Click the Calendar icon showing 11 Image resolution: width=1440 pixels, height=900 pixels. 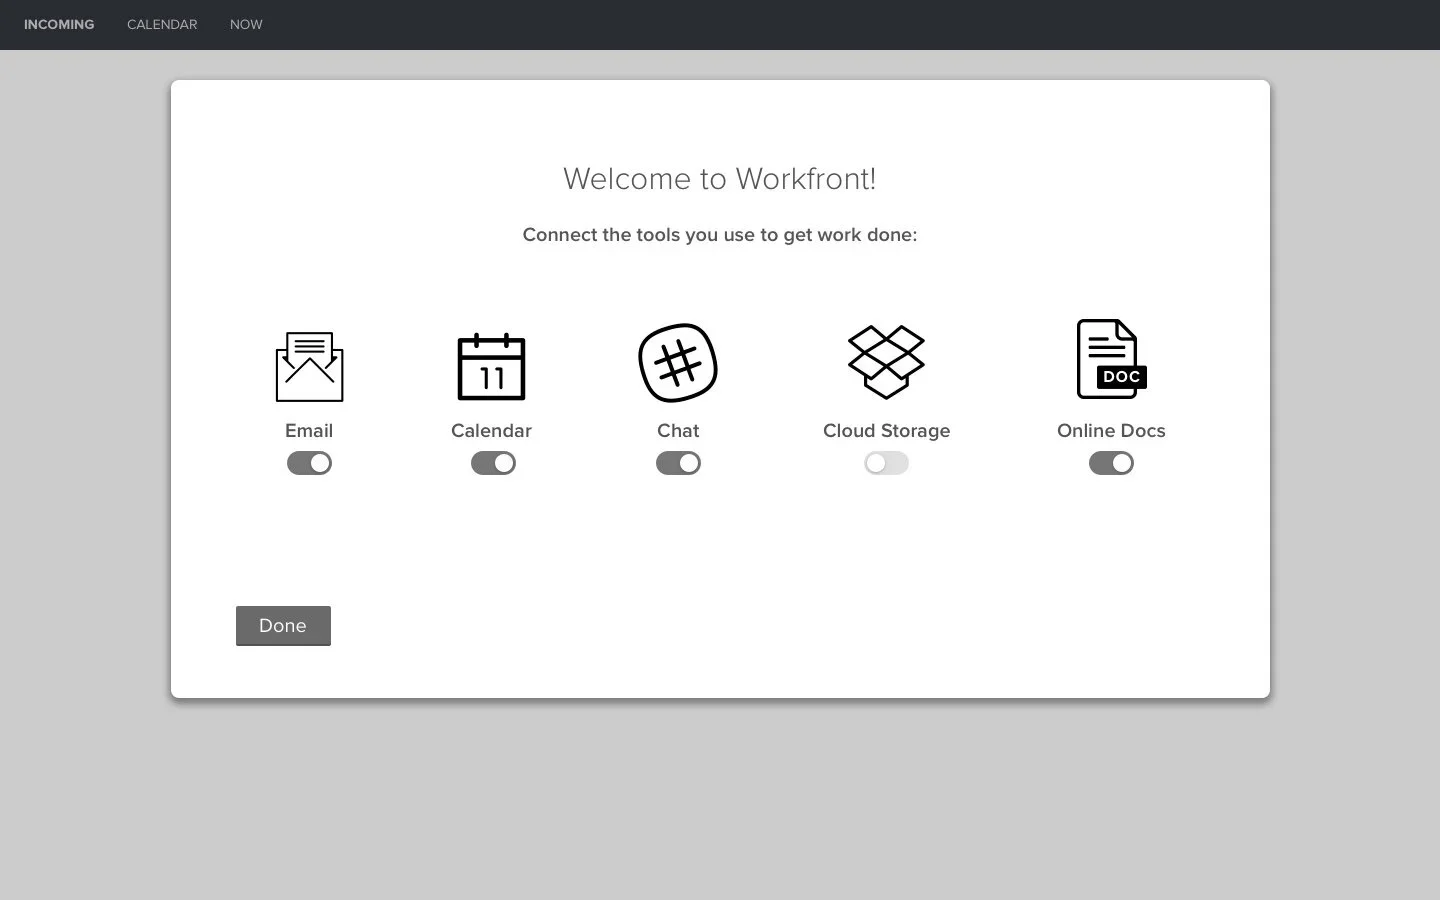tap(491, 367)
